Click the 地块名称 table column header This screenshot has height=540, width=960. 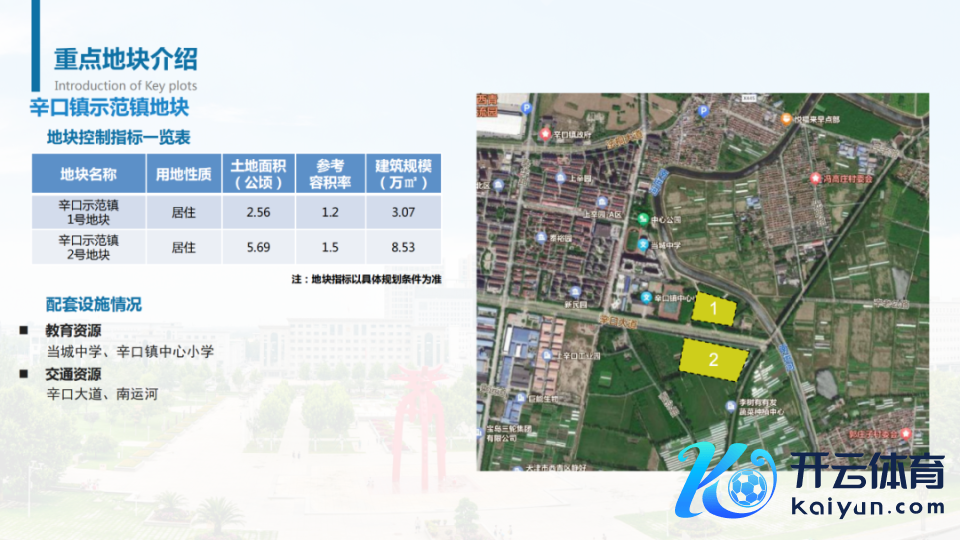pos(89,174)
